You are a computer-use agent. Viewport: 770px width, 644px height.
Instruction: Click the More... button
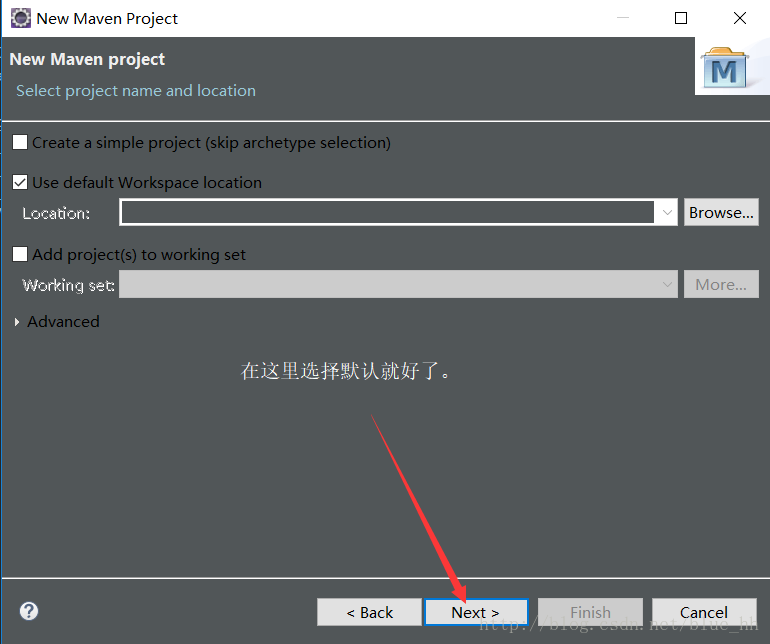(x=721, y=284)
